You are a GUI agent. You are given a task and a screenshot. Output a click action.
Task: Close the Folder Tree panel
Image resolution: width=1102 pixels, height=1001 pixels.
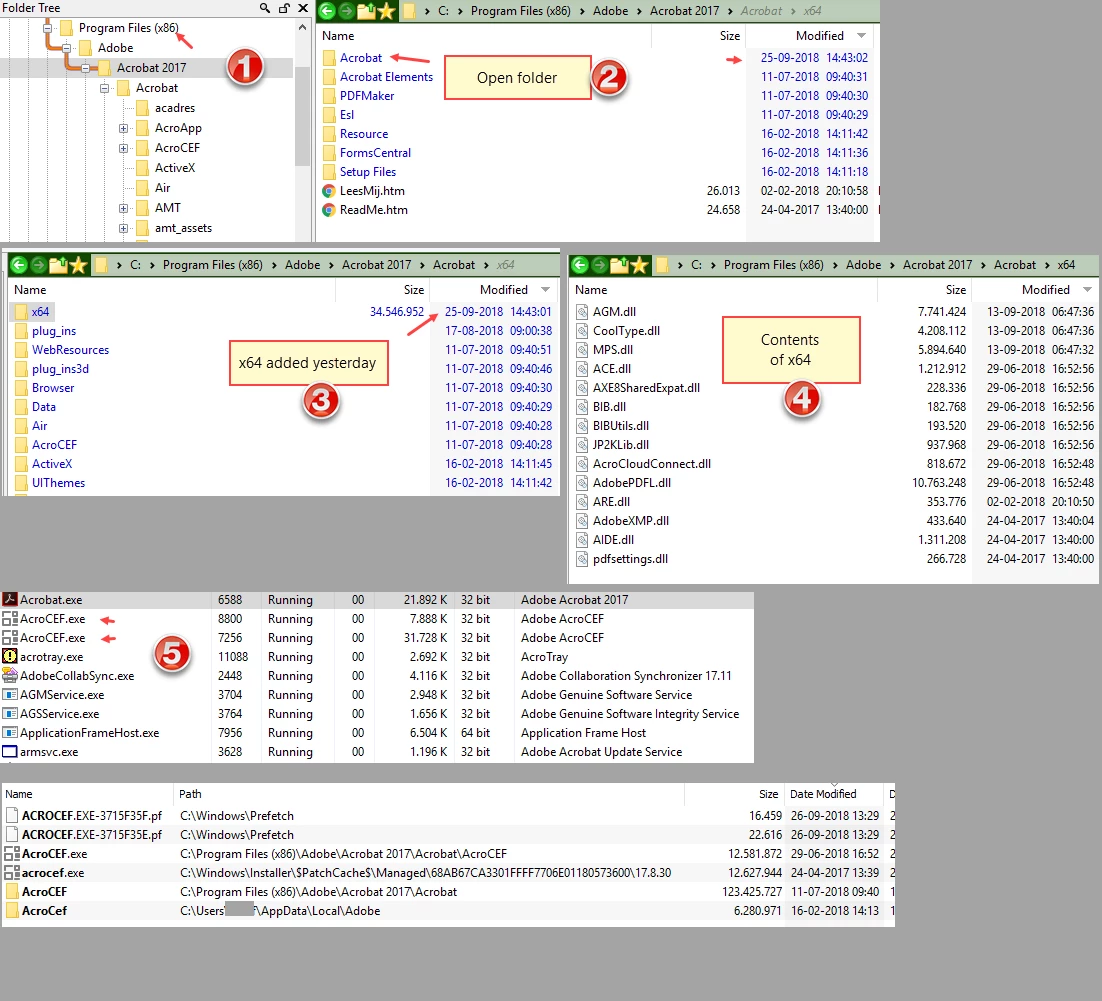click(x=303, y=8)
